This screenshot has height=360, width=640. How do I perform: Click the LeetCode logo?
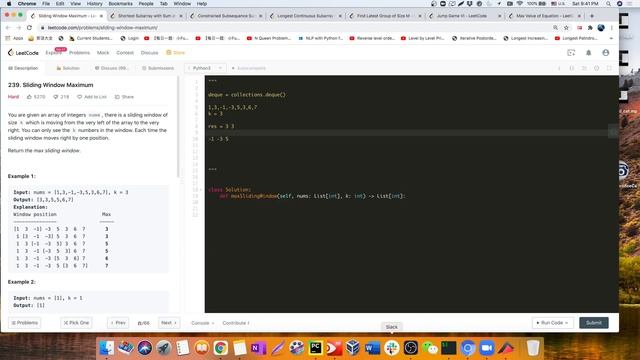(x=23, y=53)
